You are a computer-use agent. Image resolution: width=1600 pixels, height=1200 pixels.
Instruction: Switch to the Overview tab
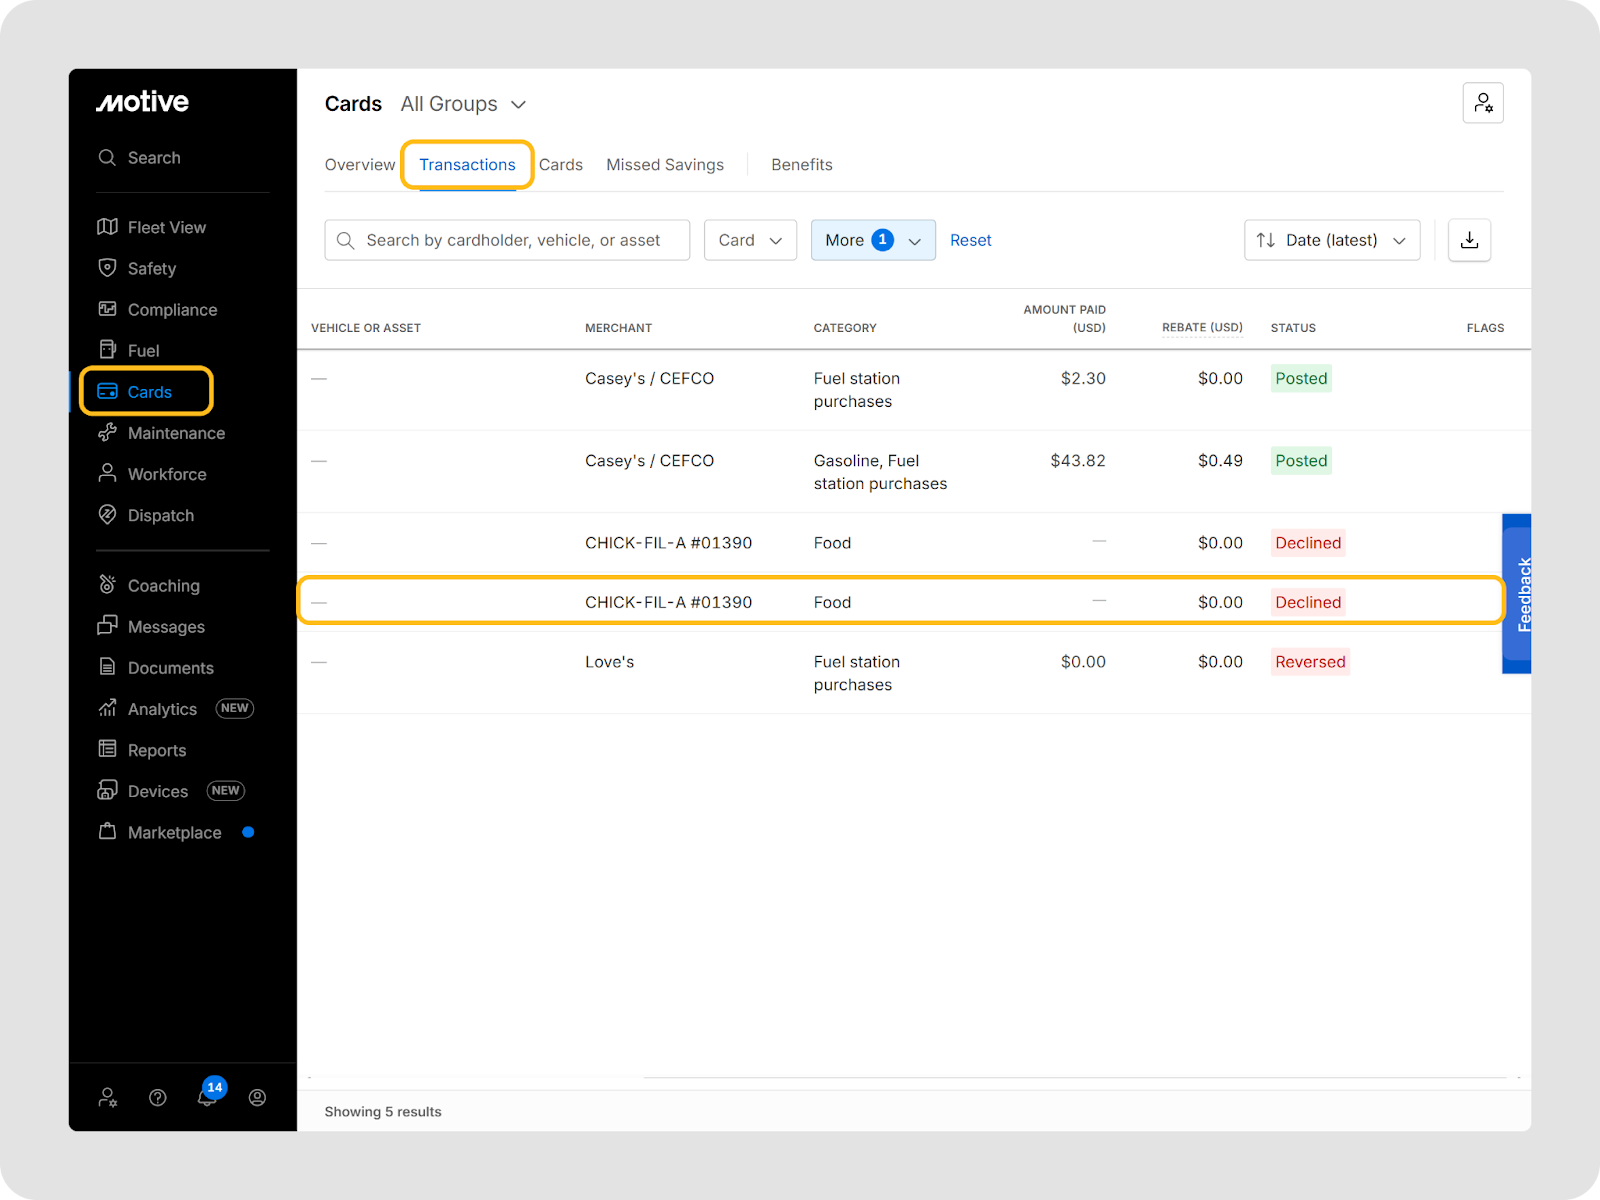(x=360, y=165)
